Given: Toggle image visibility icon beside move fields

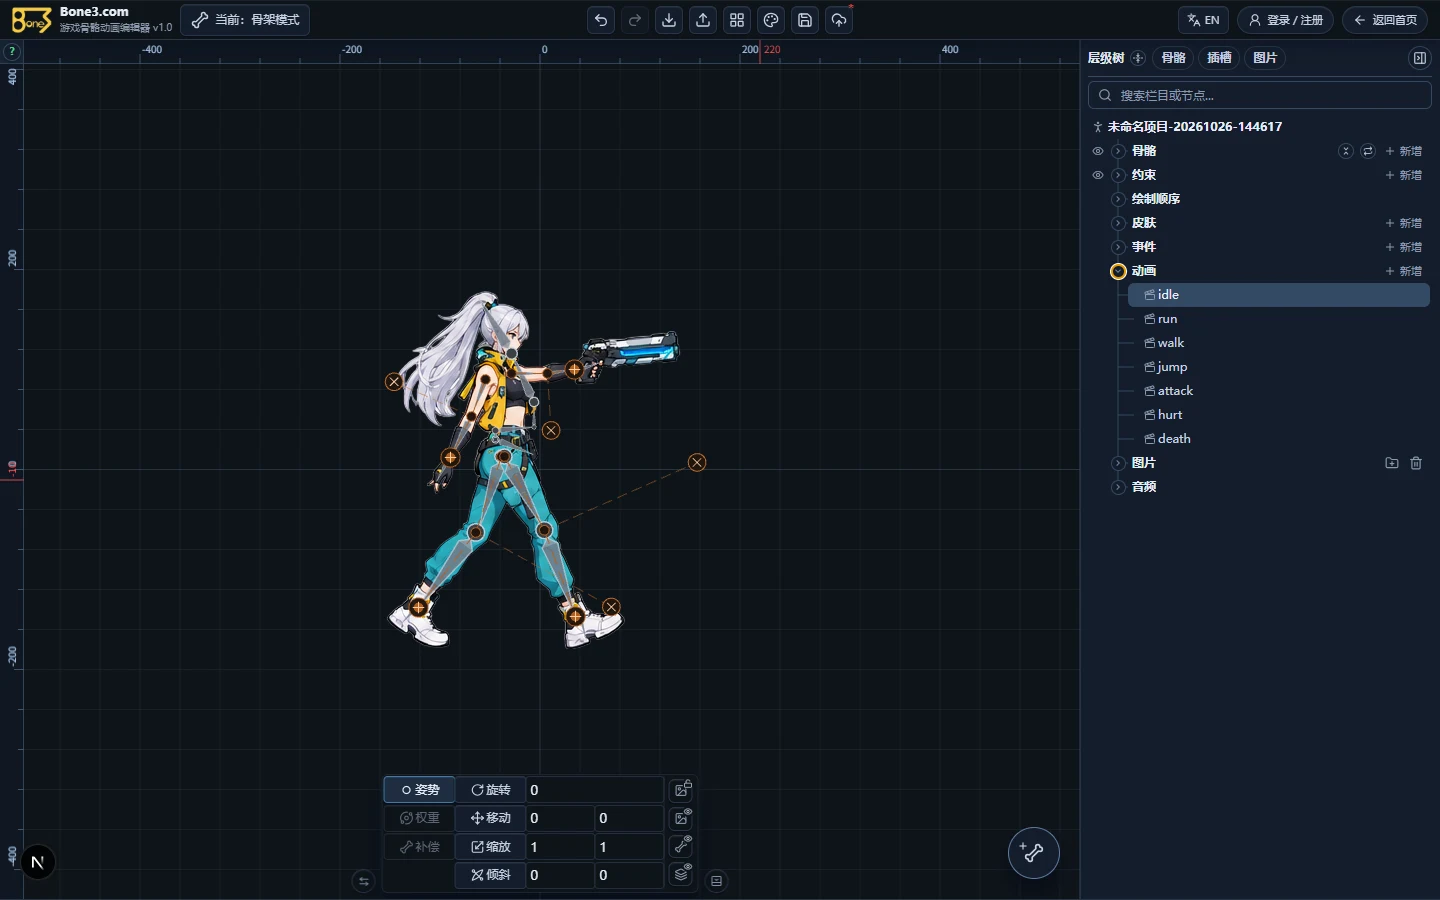Looking at the screenshot, I should pos(683,817).
